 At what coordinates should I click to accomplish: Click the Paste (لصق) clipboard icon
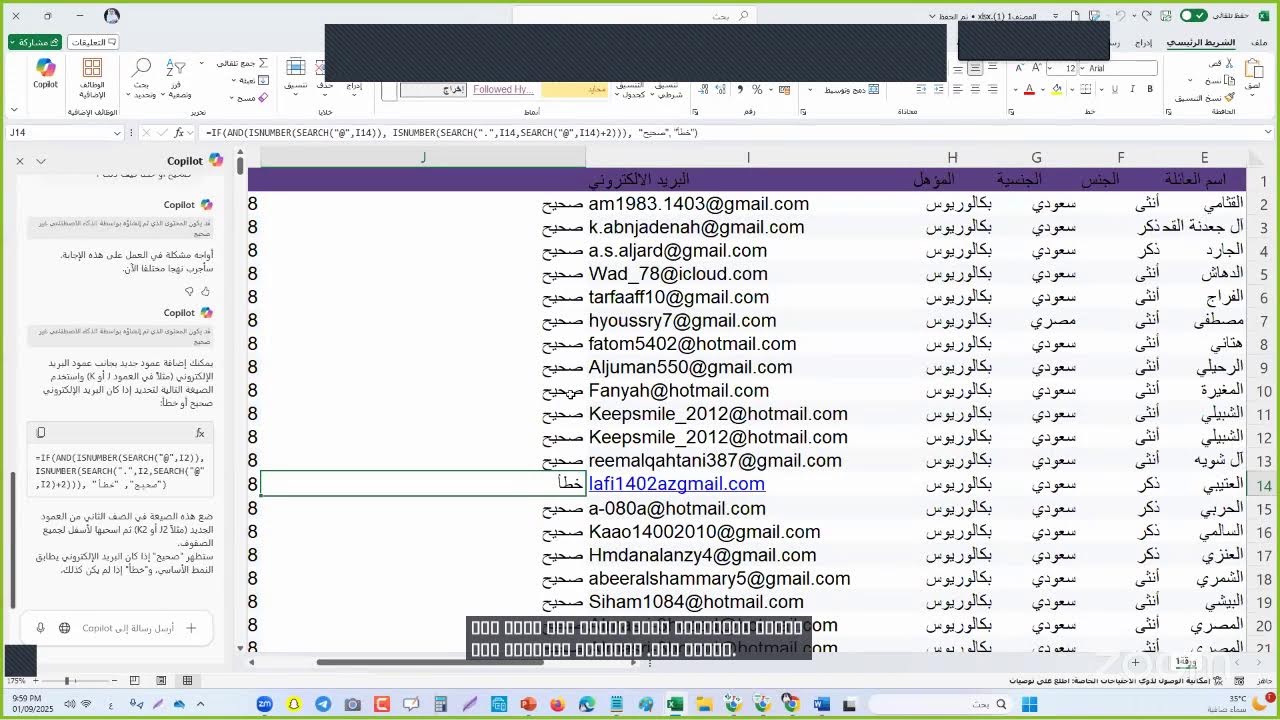click(1254, 70)
